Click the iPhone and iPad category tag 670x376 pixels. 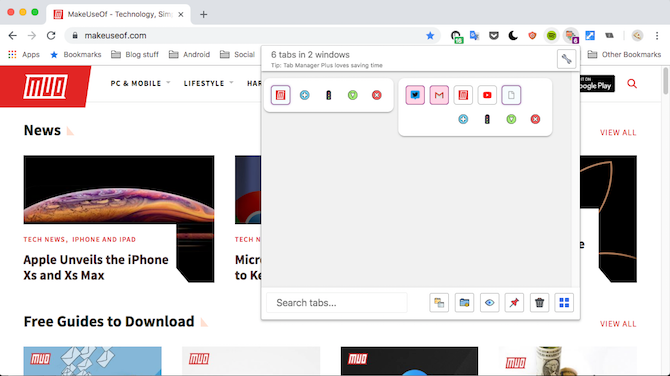pyautogui.click(x=104, y=239)
